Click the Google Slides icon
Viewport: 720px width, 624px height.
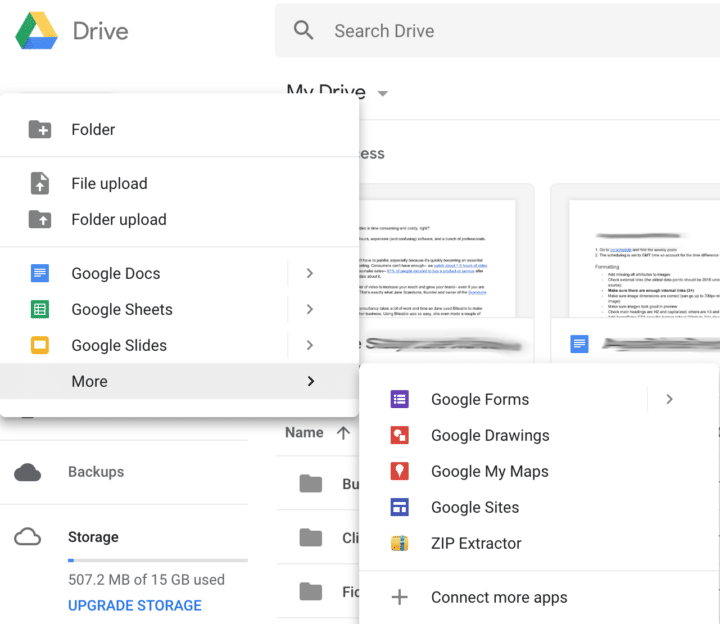click(x=40, y=345)
